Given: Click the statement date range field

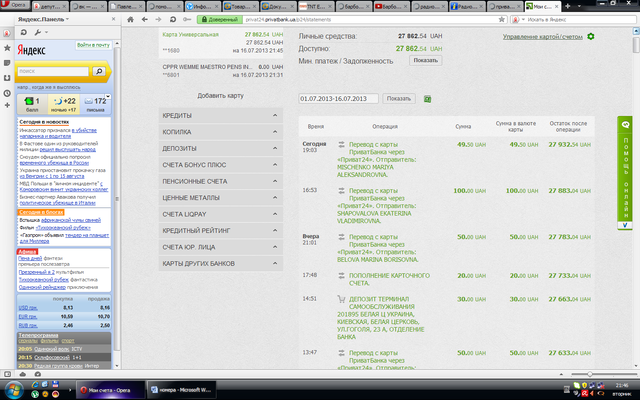Looking at the screenshot, I should (338, 99).
